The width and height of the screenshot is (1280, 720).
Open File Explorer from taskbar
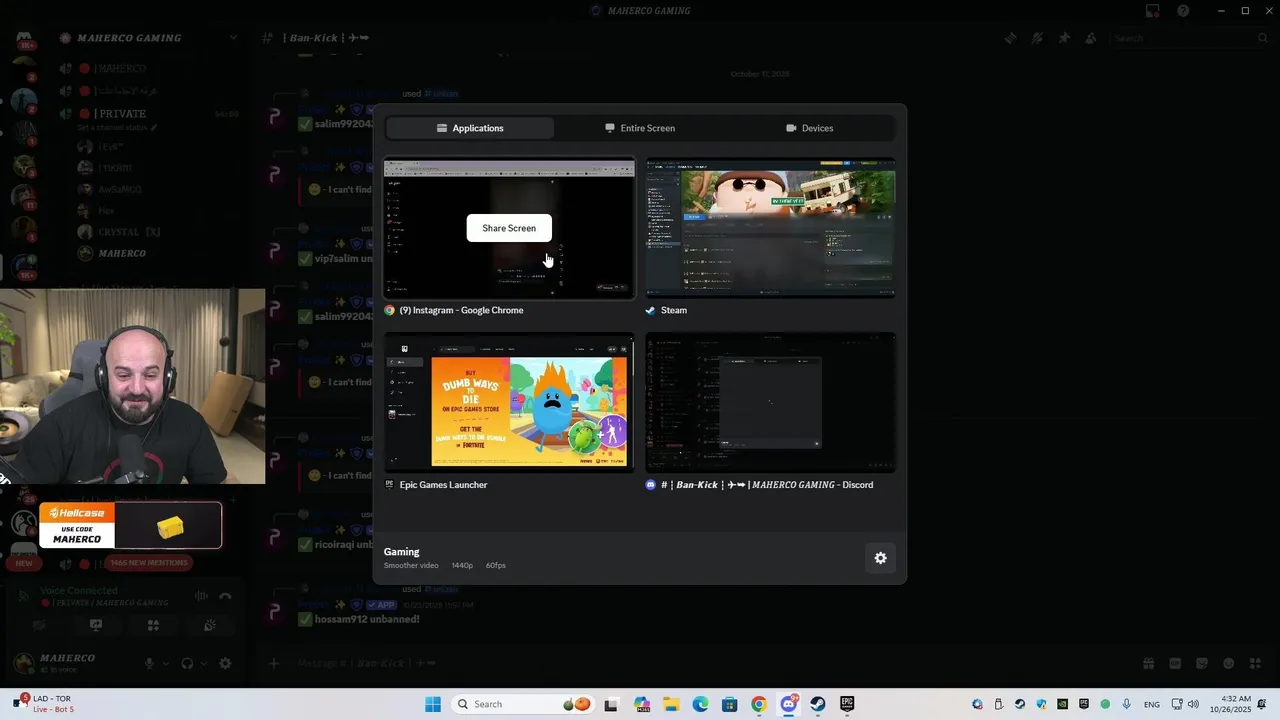pos(671,704)
